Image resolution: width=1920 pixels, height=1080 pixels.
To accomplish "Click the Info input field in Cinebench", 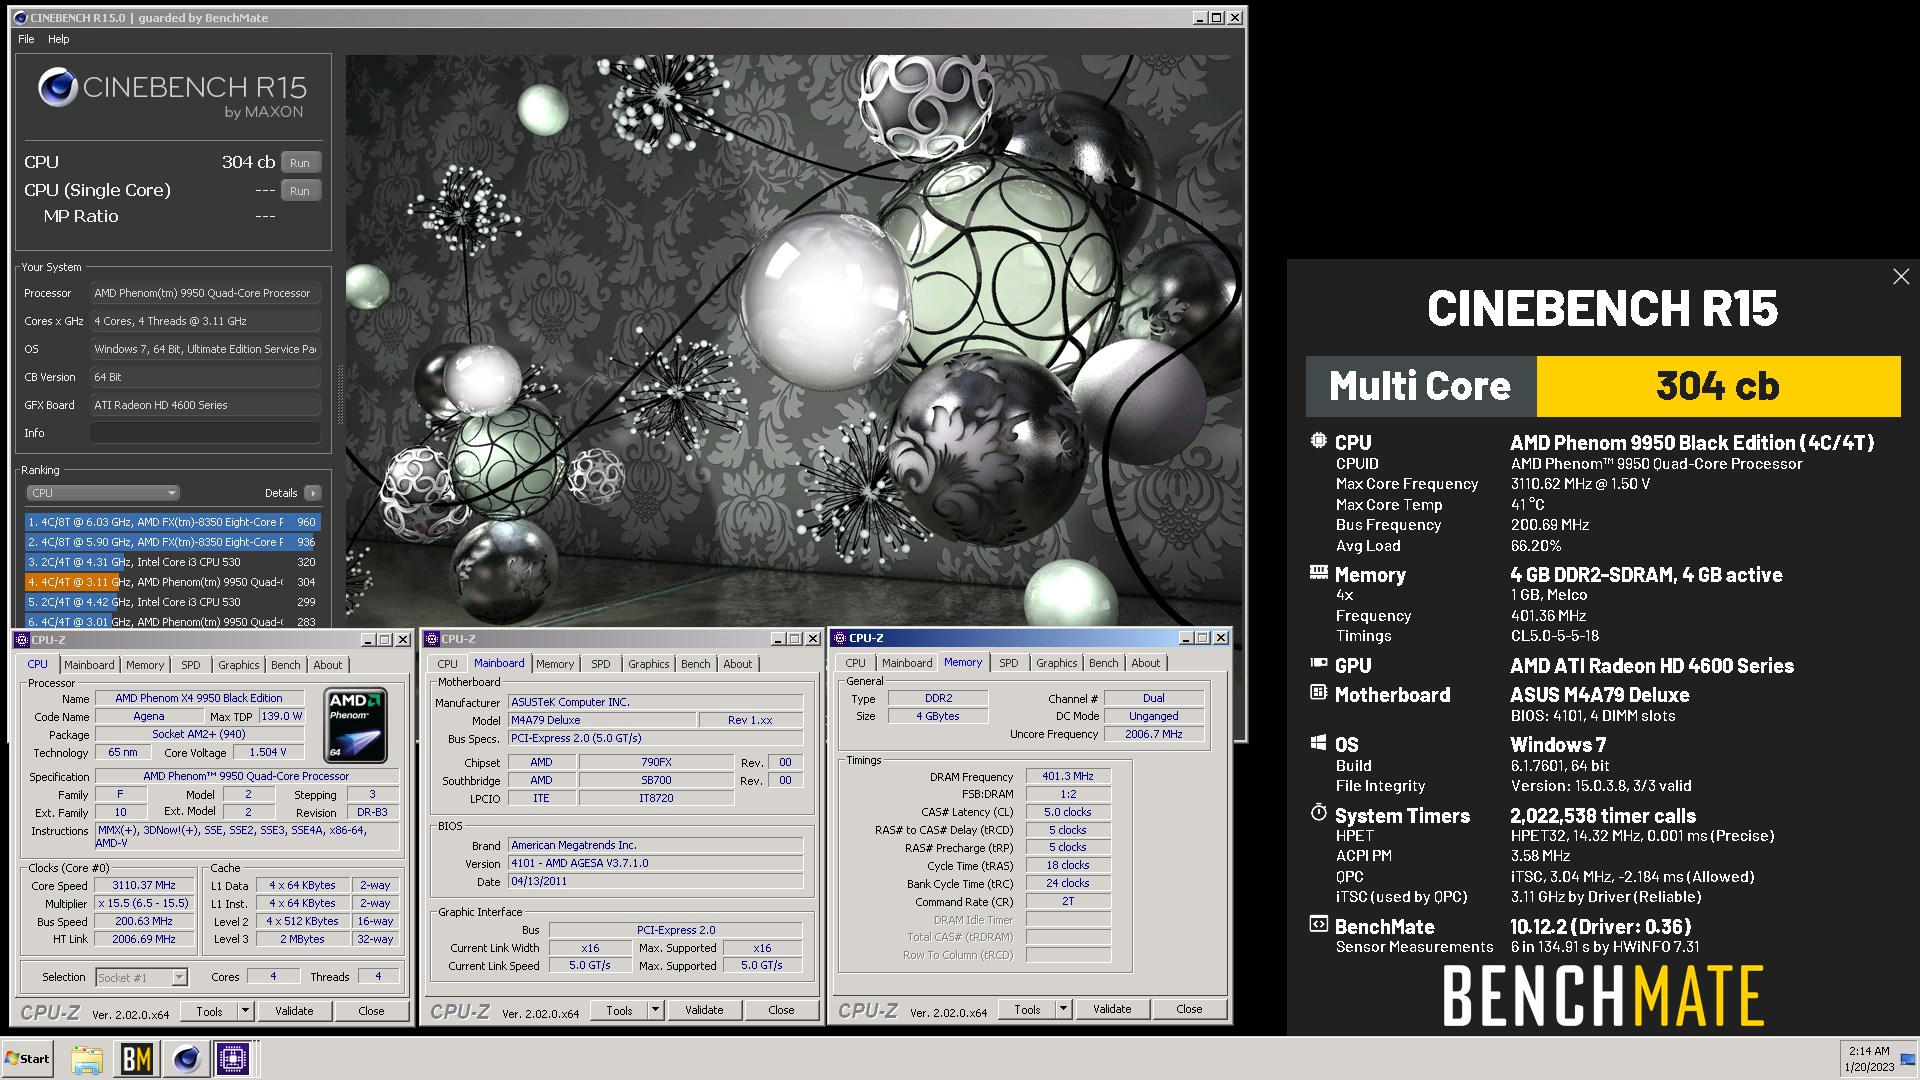I will [x=205, y=433].
